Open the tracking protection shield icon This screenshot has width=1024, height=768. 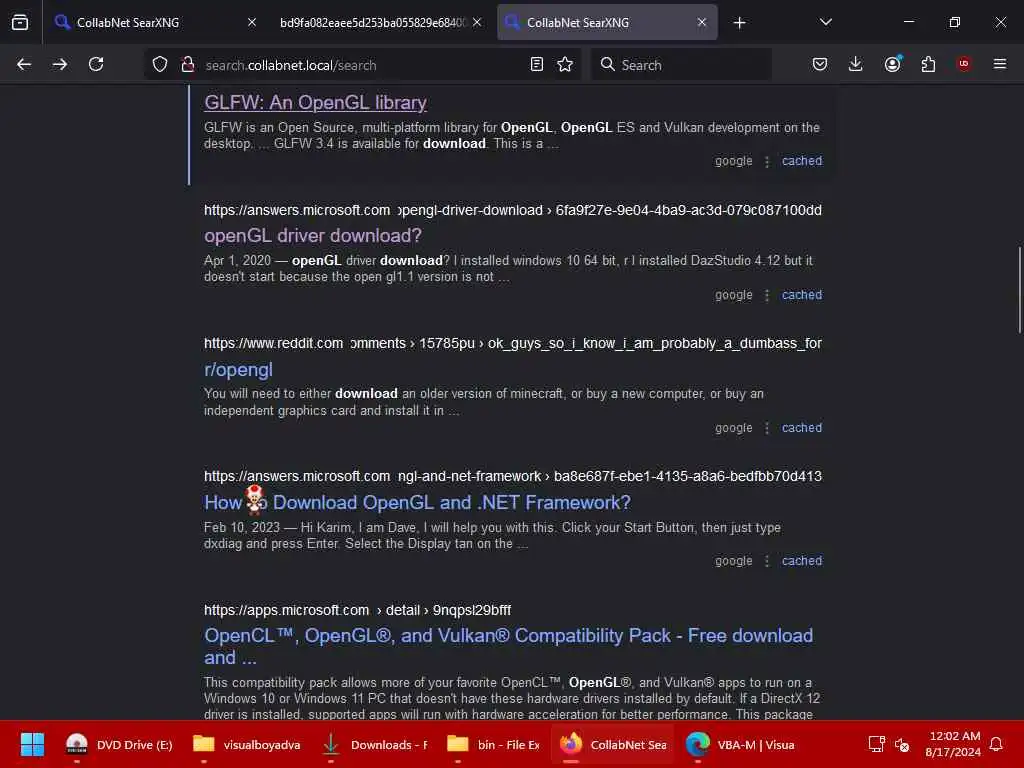[x=160, y=64]
